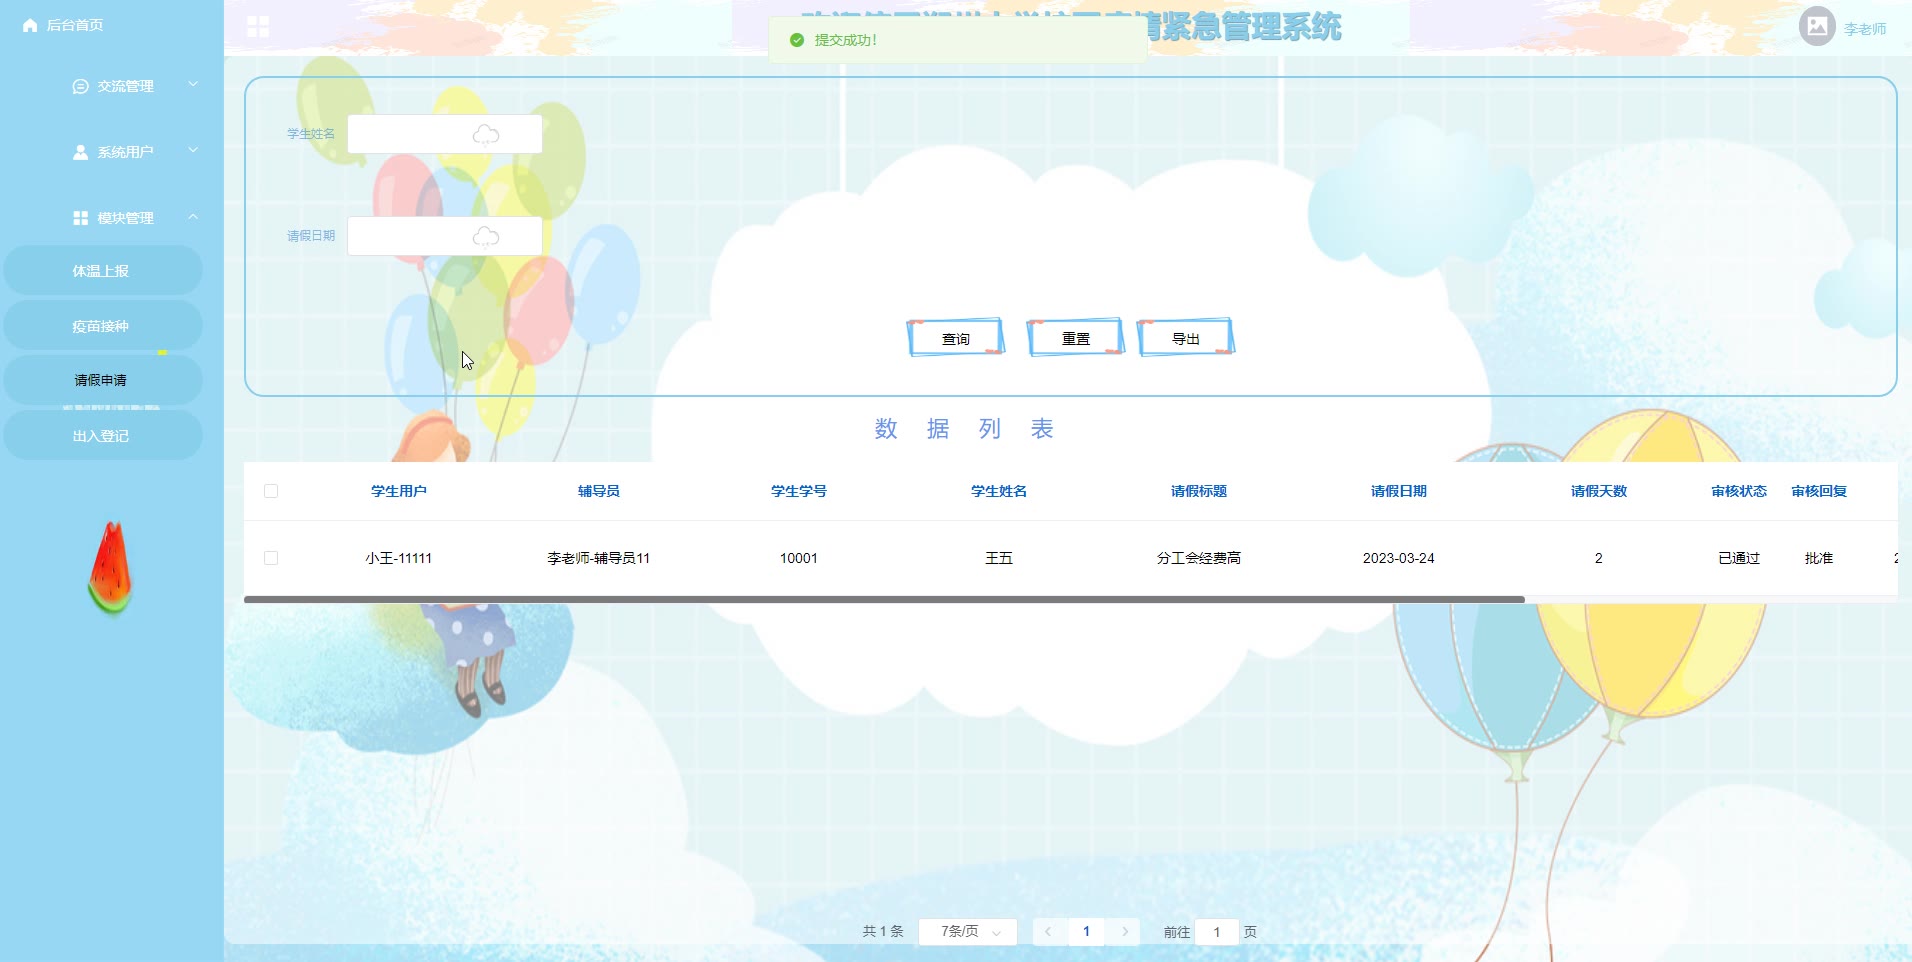Open the 系统用户 menu label

[126, 152]
